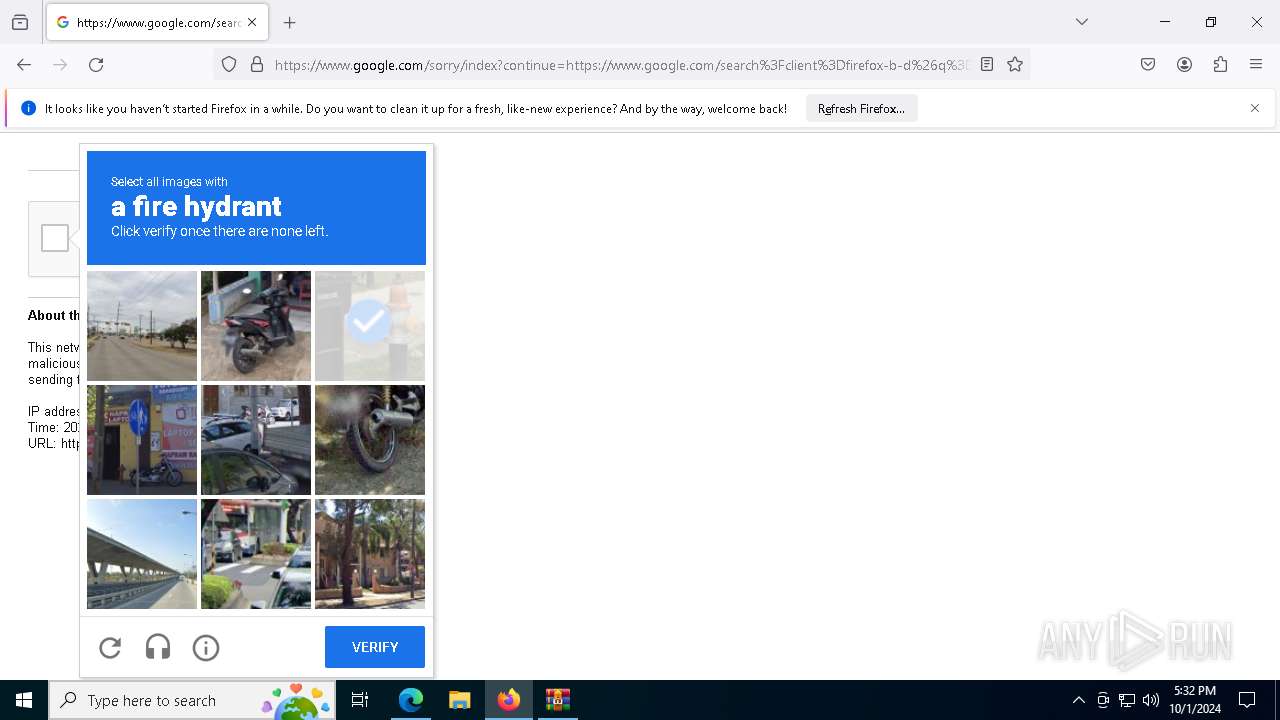Click the forward navigation arrow
Viewport: 1280px width, 720px height.
[60, 65]
